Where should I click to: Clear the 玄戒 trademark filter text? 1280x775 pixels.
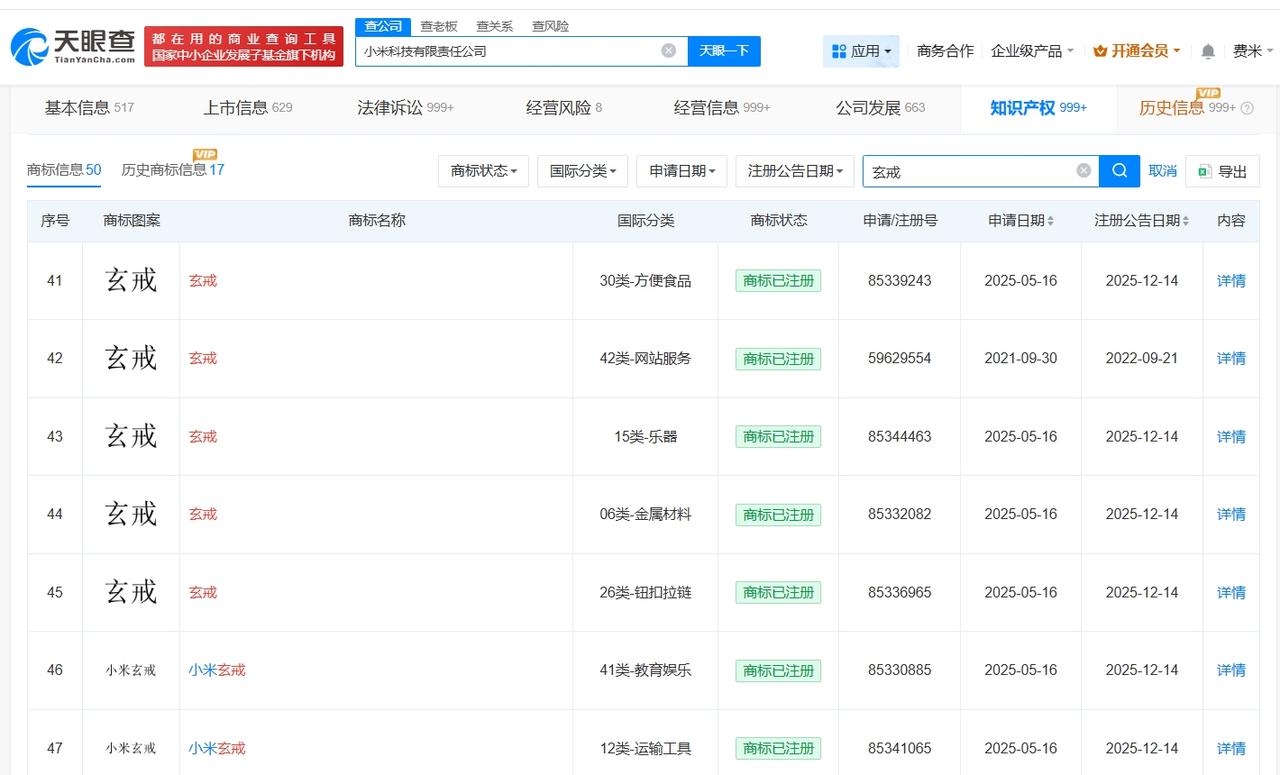click(x=1083, y=171)
